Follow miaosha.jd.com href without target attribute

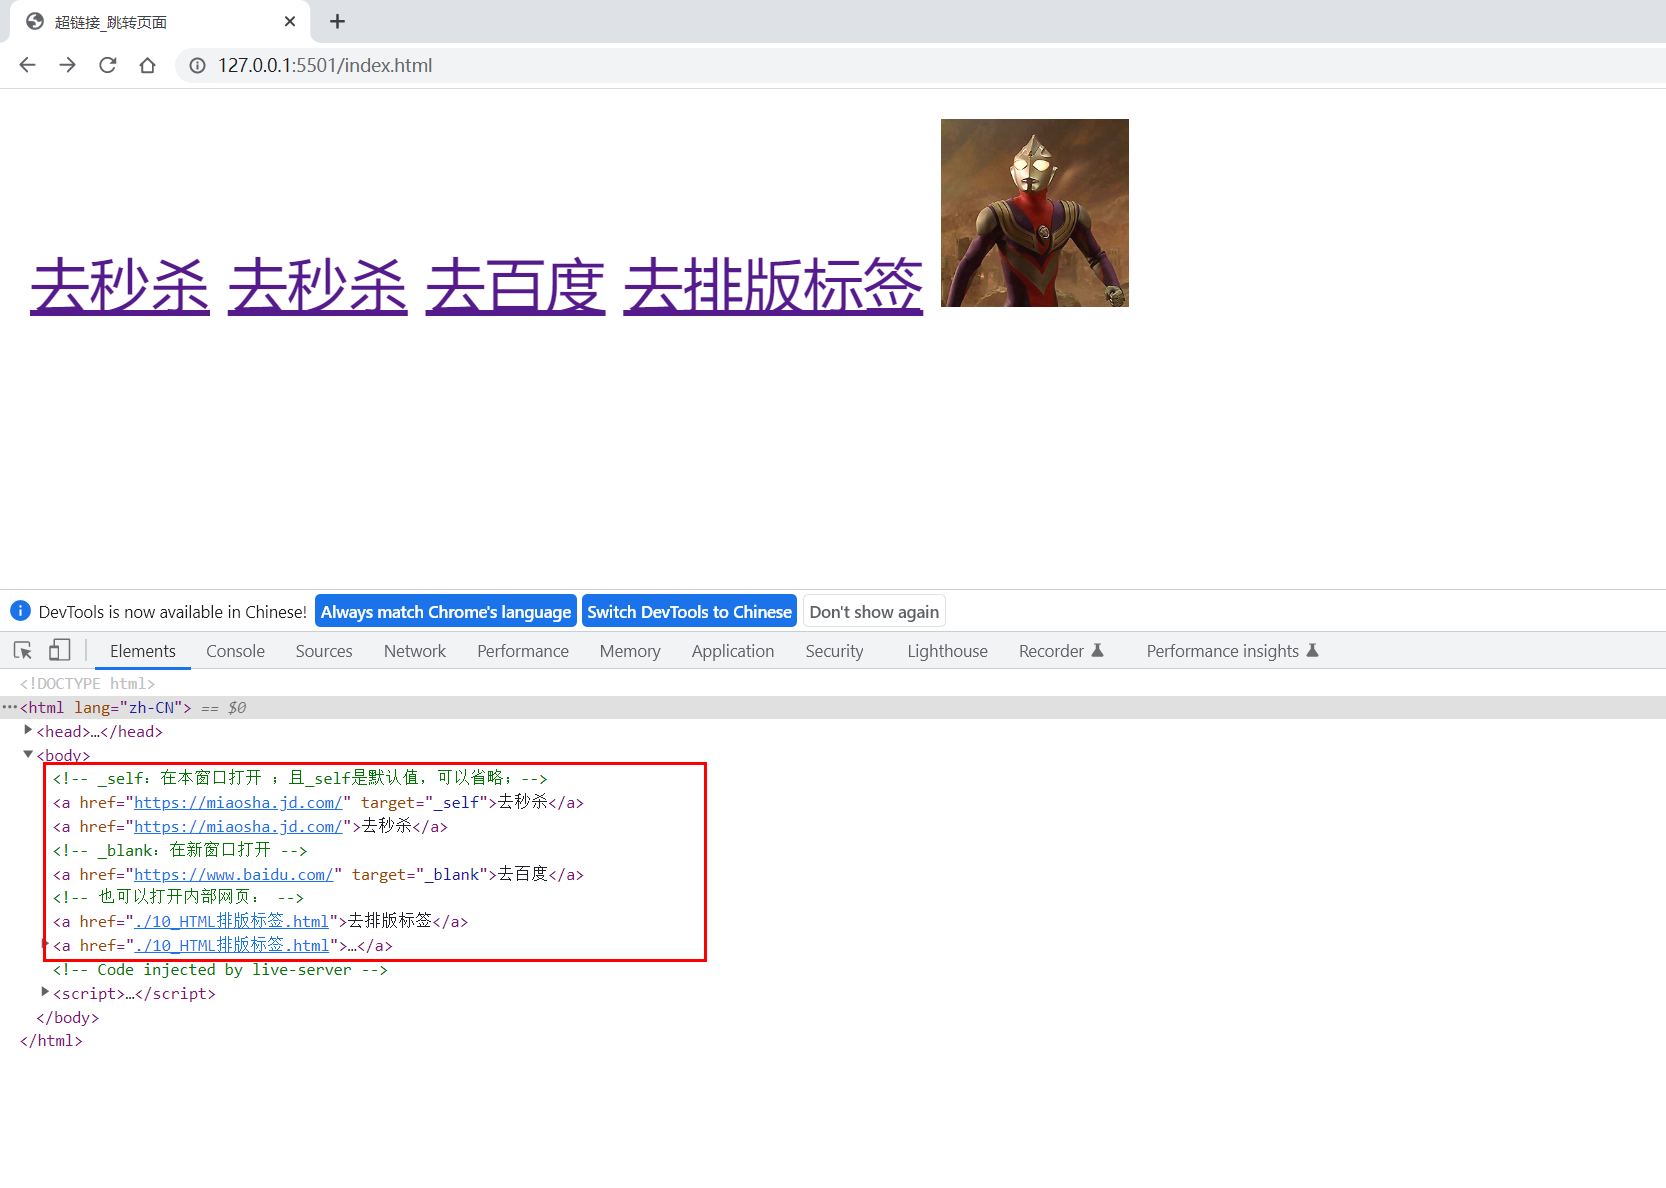click(x=238, y=826)
